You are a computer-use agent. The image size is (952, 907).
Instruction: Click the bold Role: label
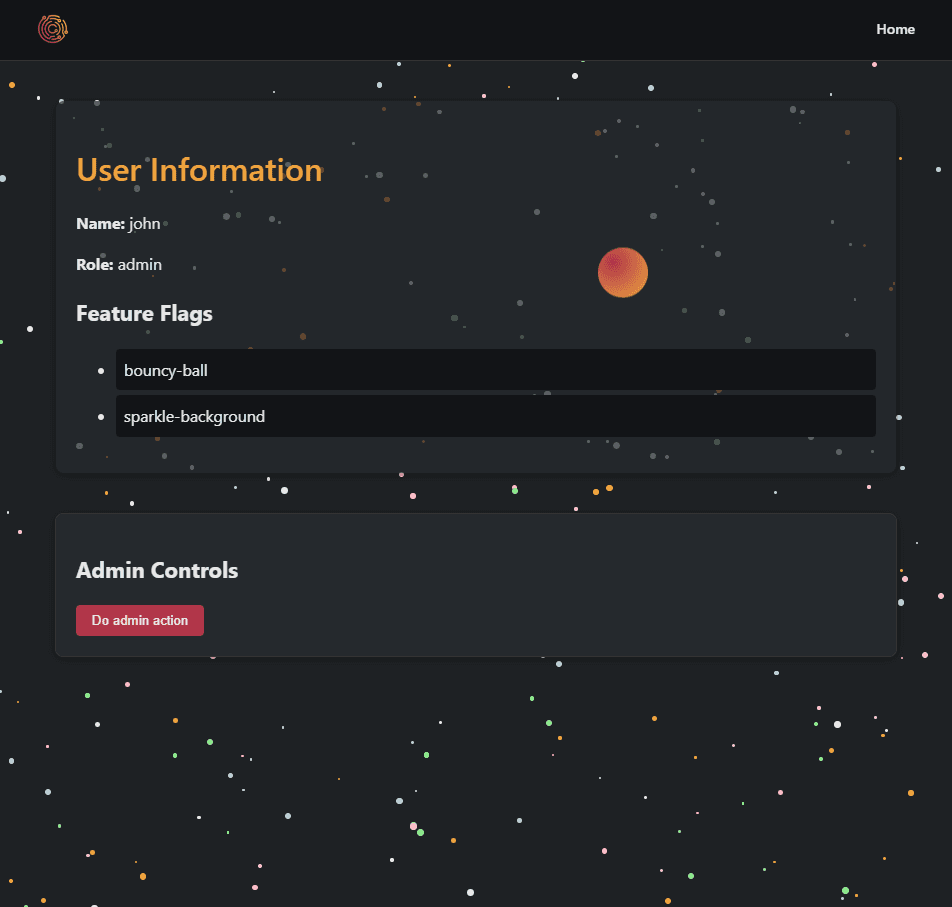tap(95, 265)
